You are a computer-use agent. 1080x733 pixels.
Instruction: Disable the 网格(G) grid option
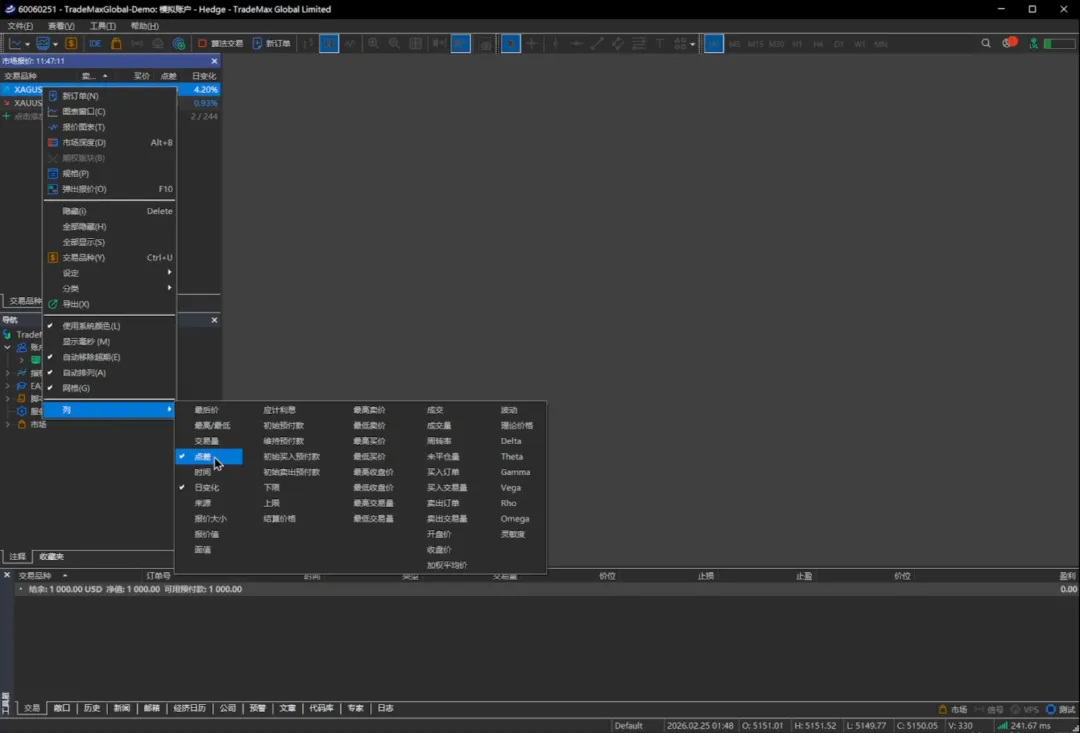pyautogui.click(x=76, y=388)
